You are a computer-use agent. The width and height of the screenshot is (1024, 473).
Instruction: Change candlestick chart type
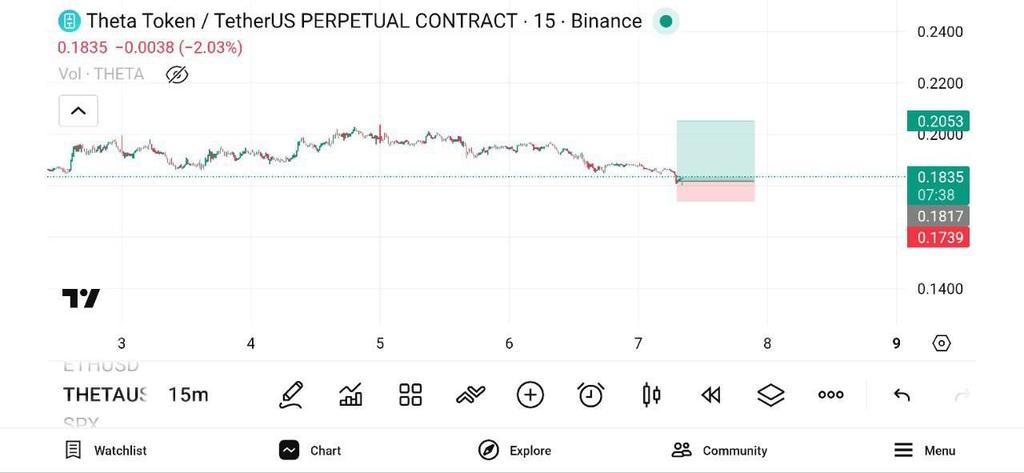pos(651,395)
